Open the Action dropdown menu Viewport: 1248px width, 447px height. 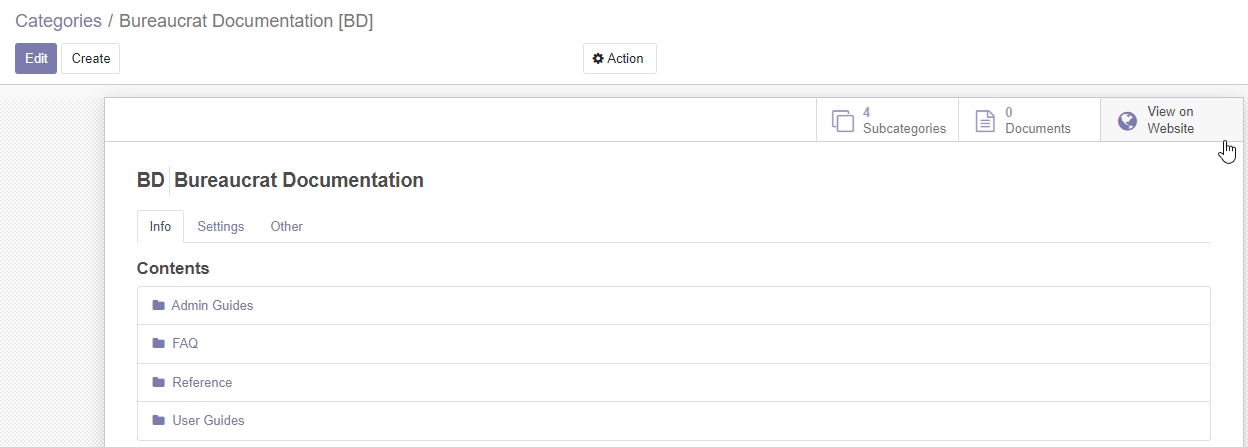click(x=620, y=59)
